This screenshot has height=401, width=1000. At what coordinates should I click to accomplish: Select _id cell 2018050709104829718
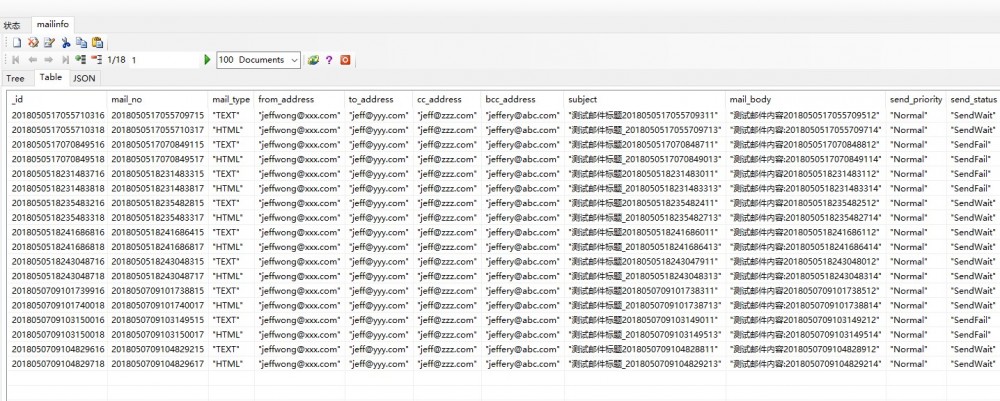click(x=57, y=364)
